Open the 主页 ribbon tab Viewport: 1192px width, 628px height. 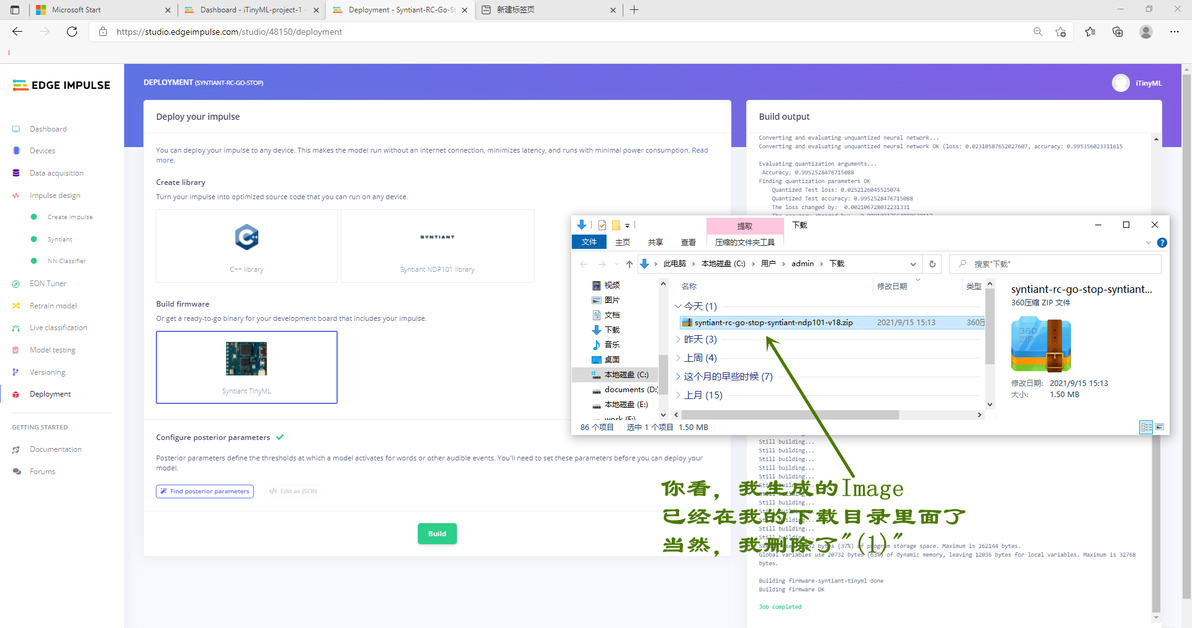(623, 243)
